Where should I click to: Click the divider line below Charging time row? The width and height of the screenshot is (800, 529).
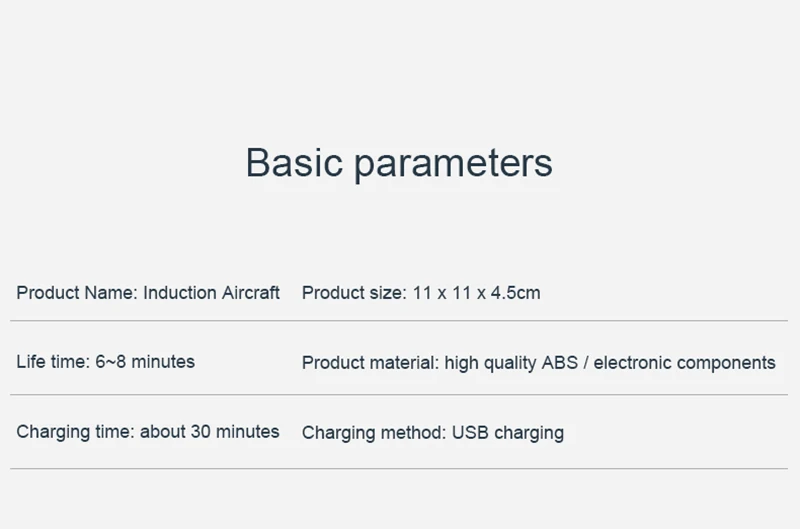tap(399, 468)
